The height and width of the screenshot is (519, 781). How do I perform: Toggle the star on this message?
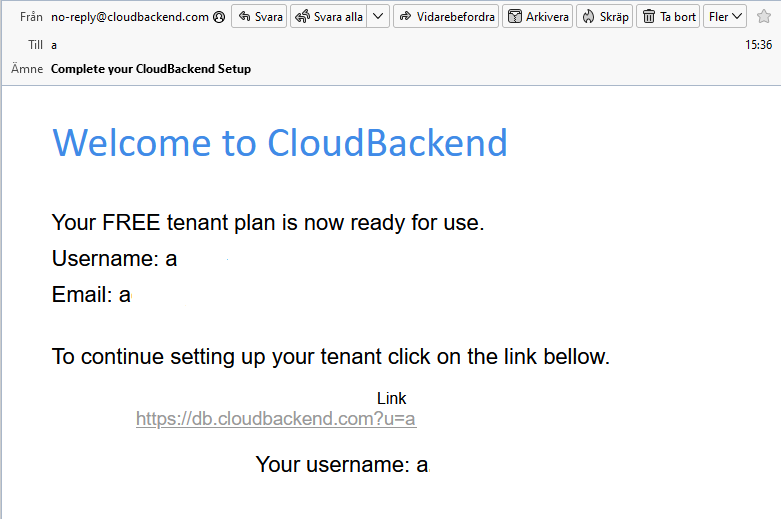[x=764, y=16]
